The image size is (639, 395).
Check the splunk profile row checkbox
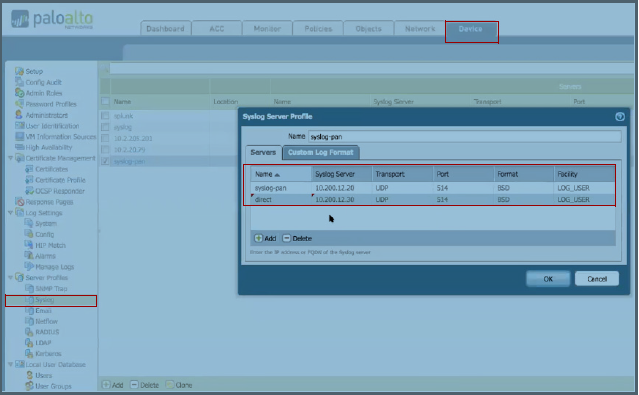point(105,116)
